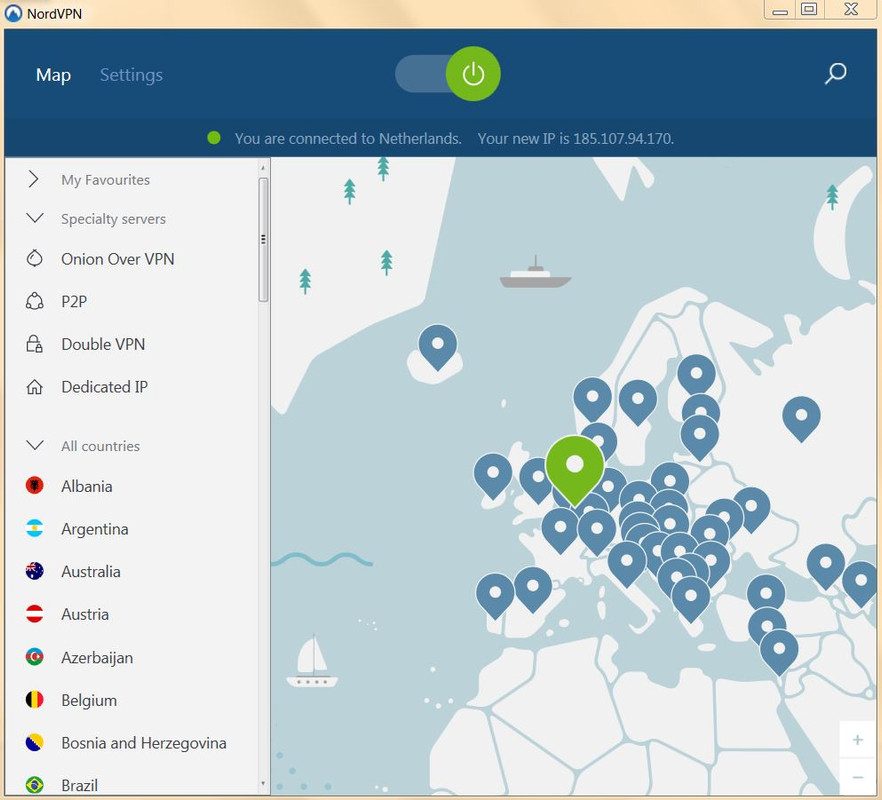Click the green connection status dot

click(x=214, y=138)
